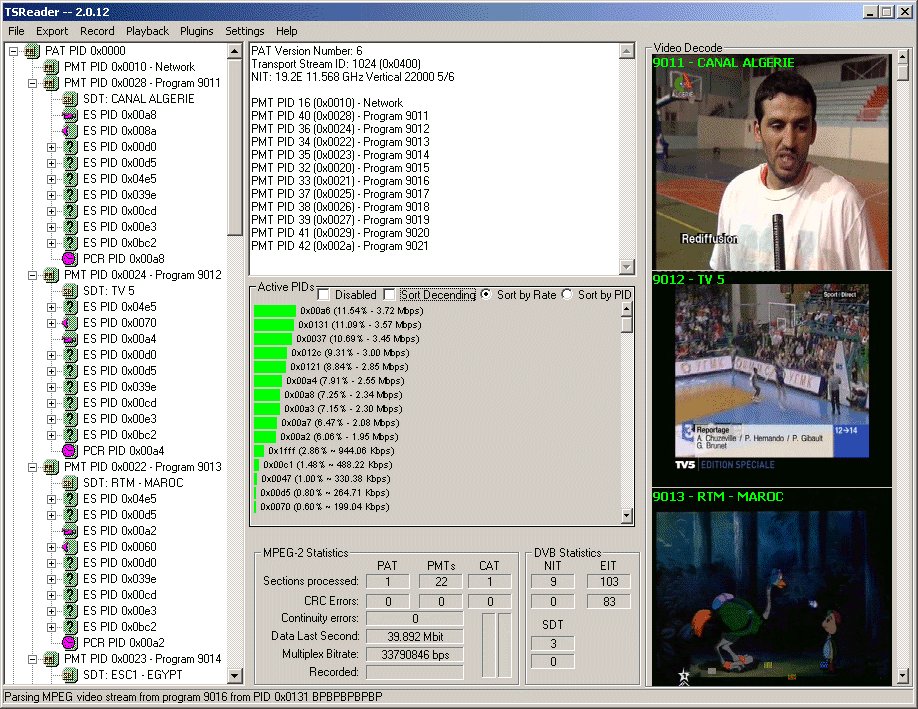The width and height of the screenshot is (918, 709).
Task: Click the unknown-stream icon for ES PID 0x039e under Program 9013
Action: click(69, 579)
